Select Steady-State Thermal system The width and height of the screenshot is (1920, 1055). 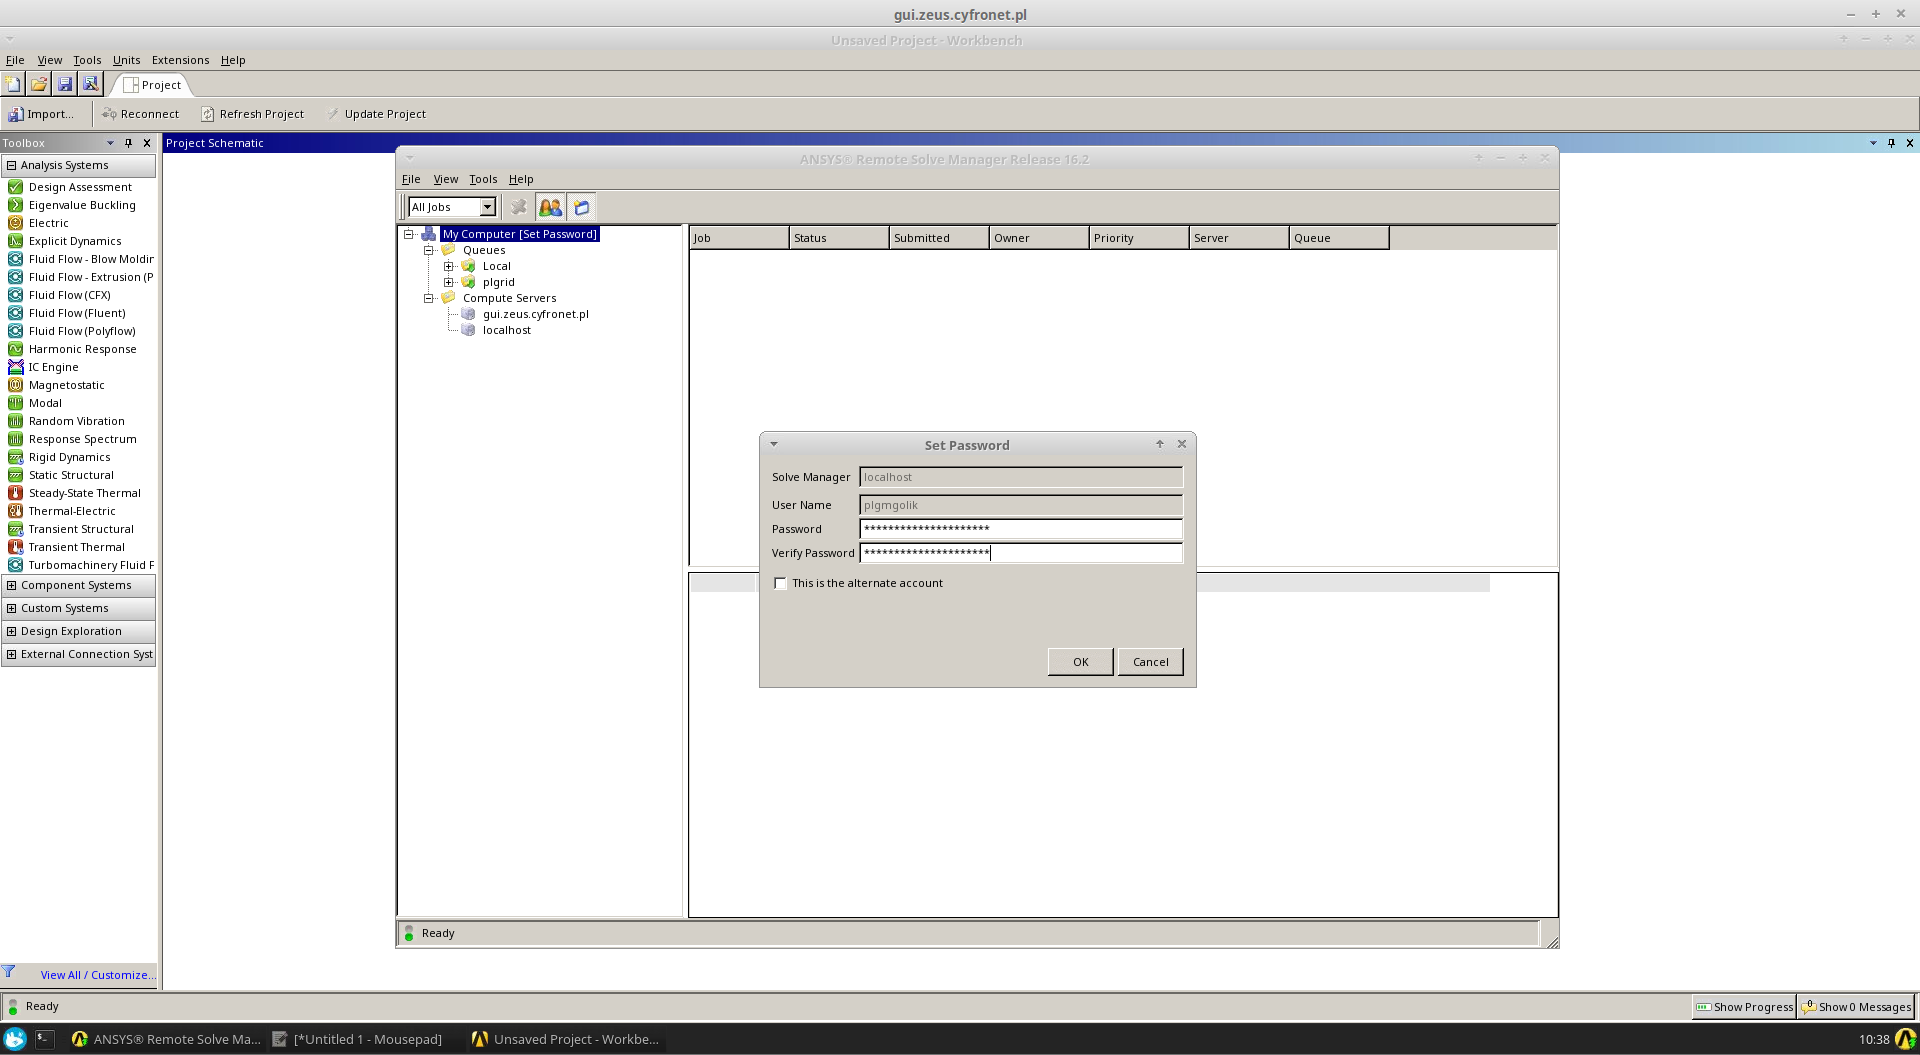pyautogui.click(x=85, y=493)
